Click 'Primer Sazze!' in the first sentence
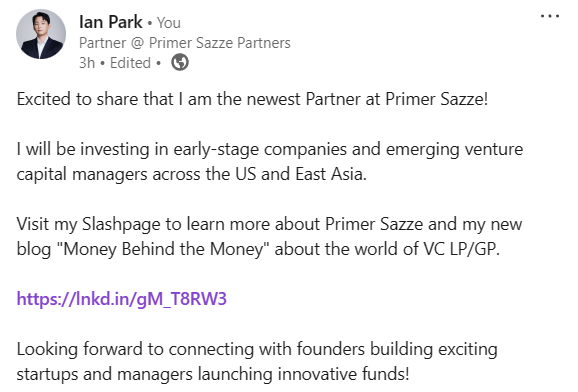Screen dimensions: 578x392 pyautogui.click(x=437, y=99)
